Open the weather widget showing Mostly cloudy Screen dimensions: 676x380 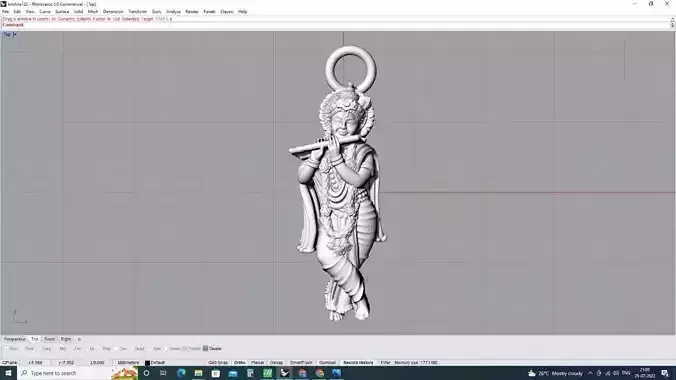click(x=555, y=373)
